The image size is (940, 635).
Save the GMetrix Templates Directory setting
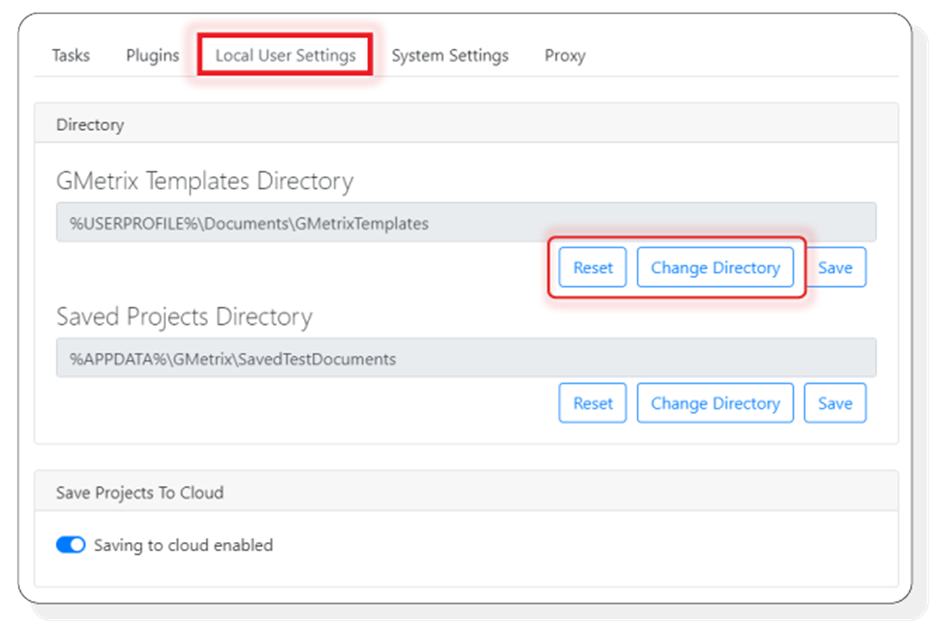(836, 267)
